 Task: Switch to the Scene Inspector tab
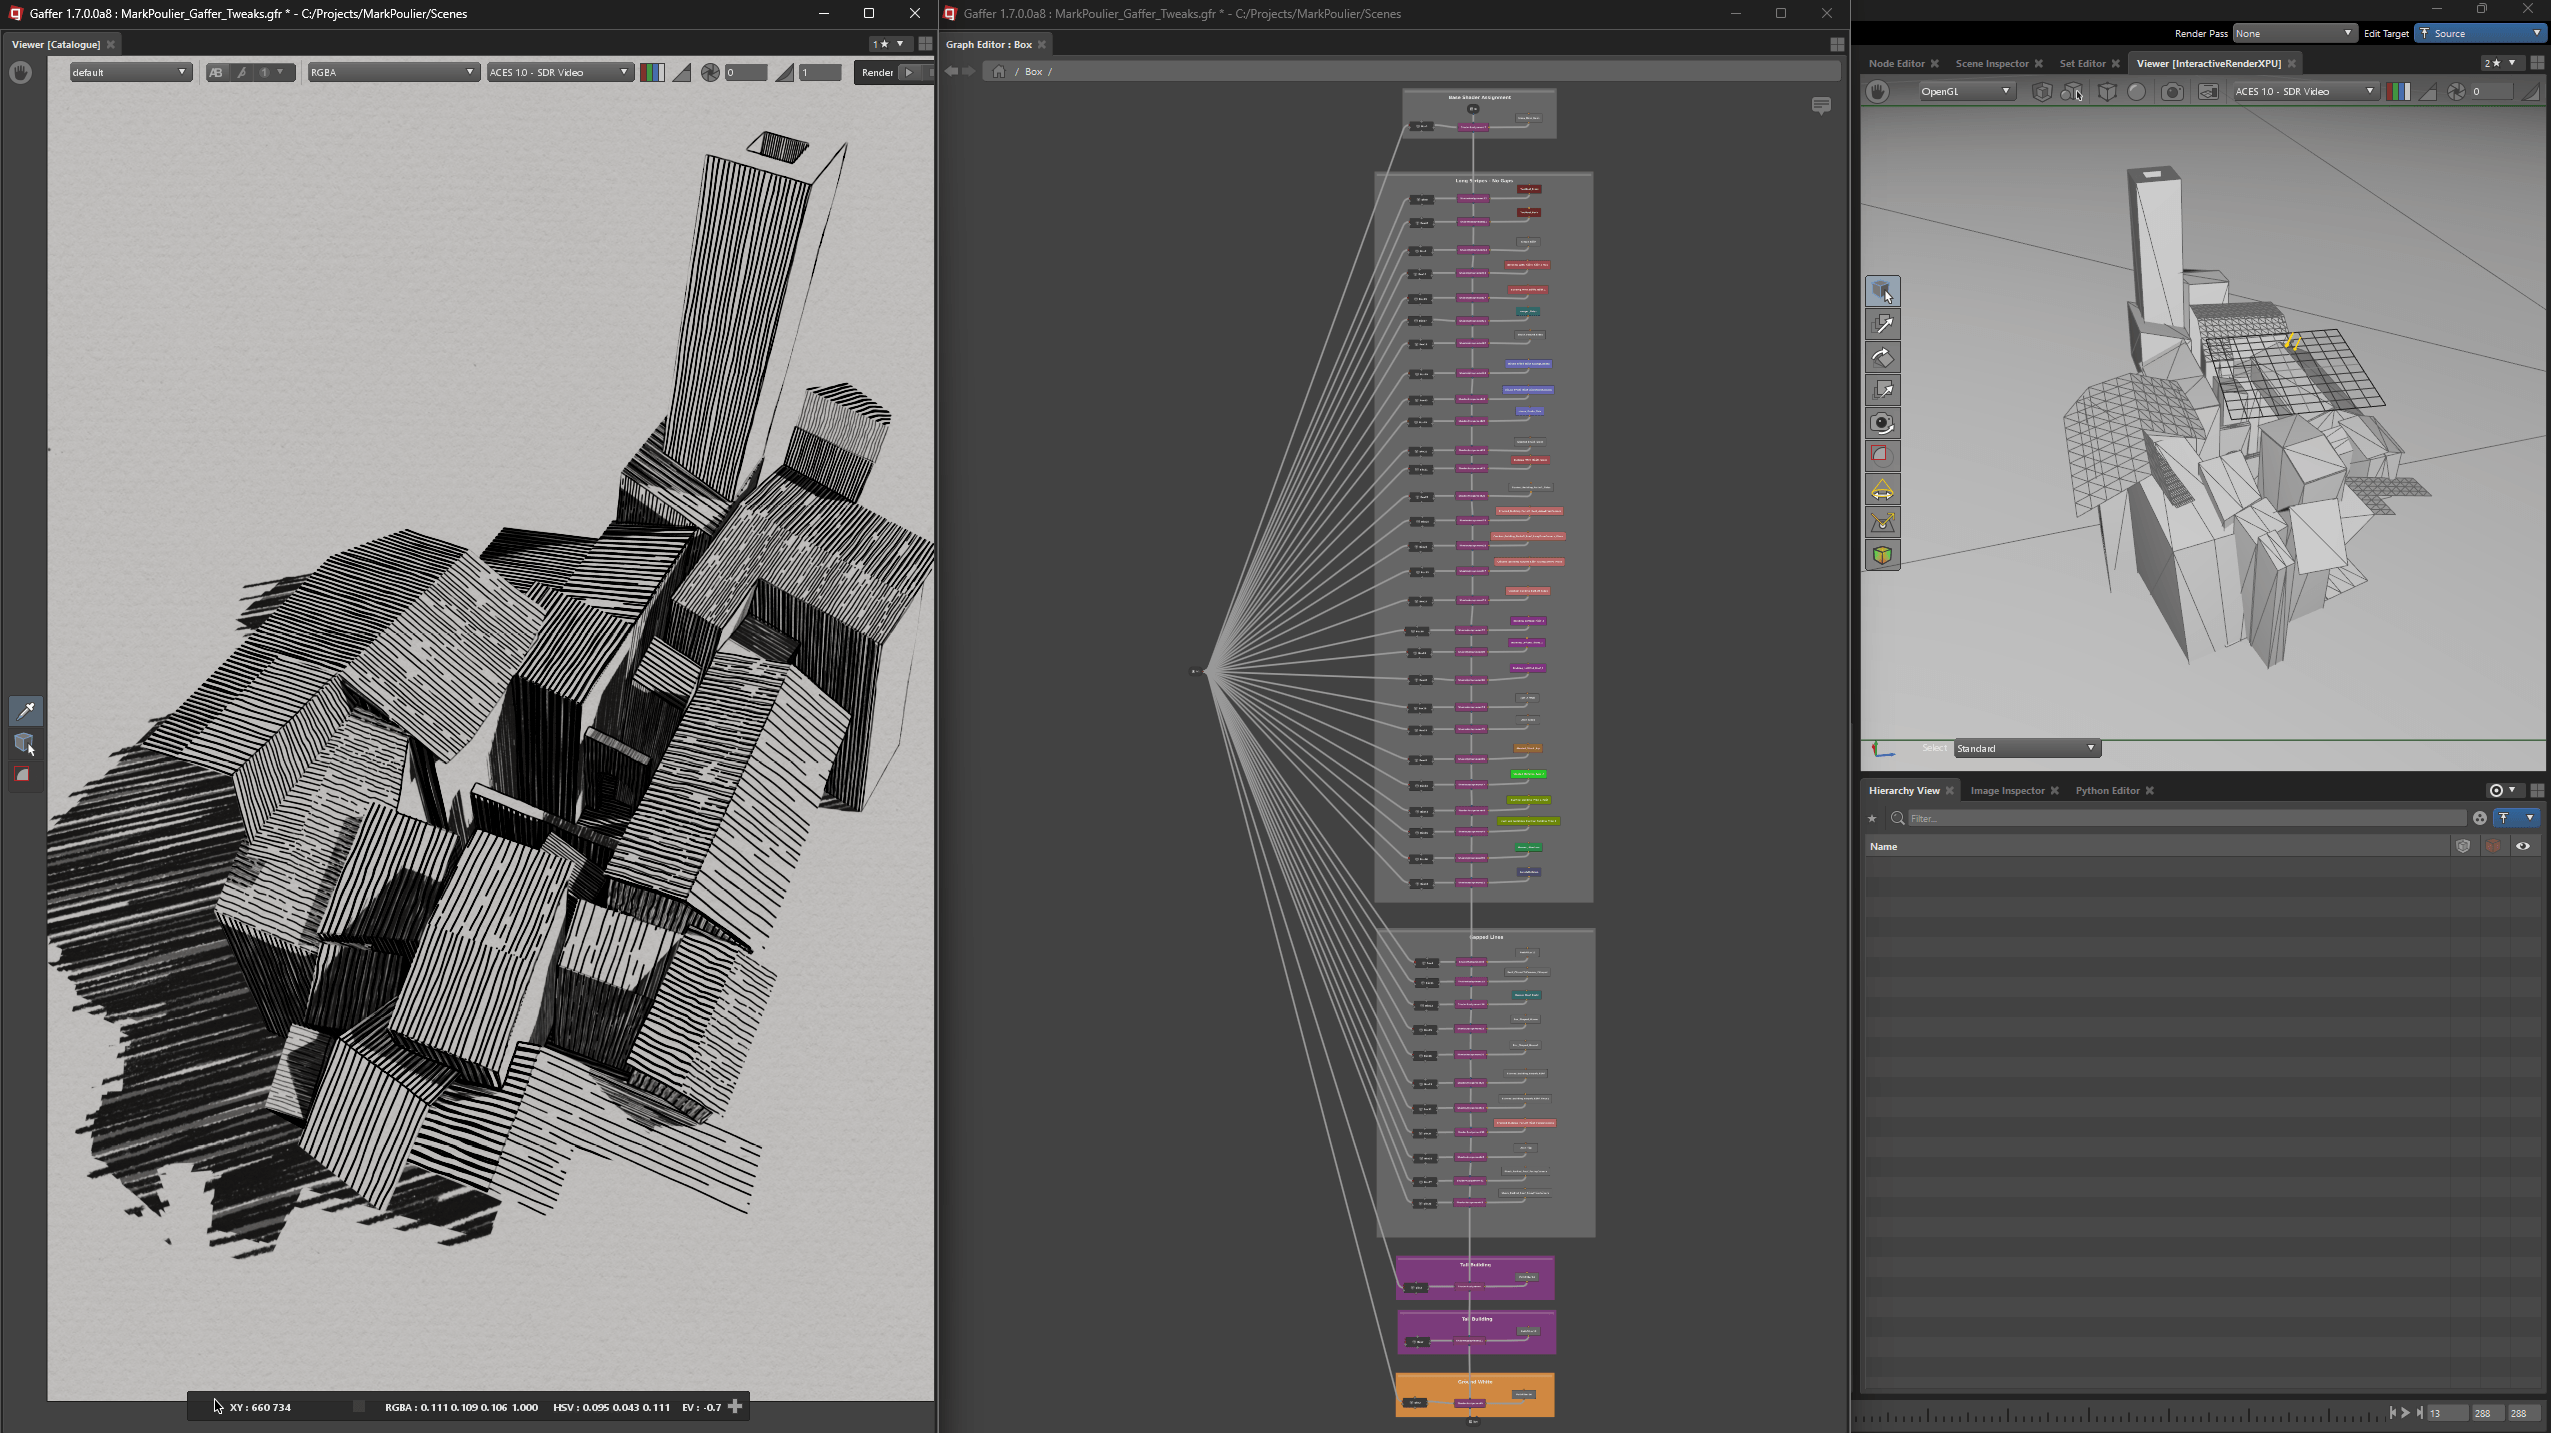coord(1991,64)
